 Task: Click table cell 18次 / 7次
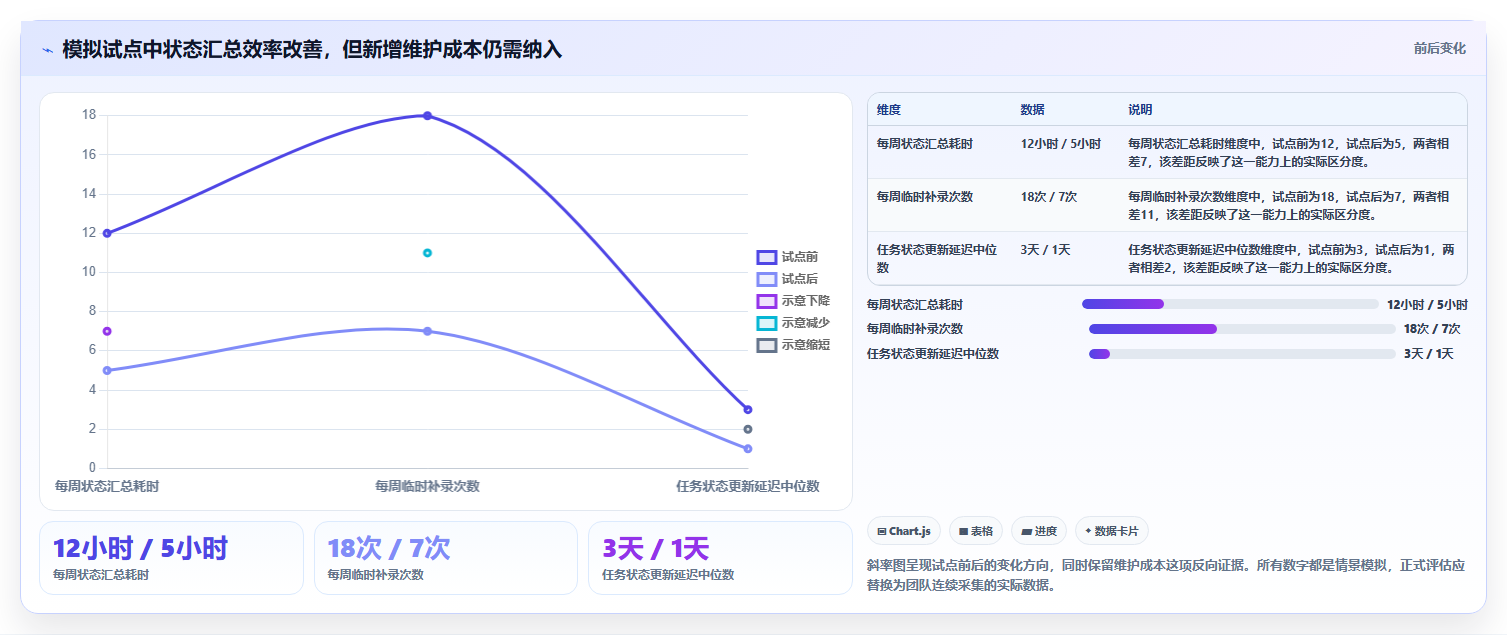1048,197
